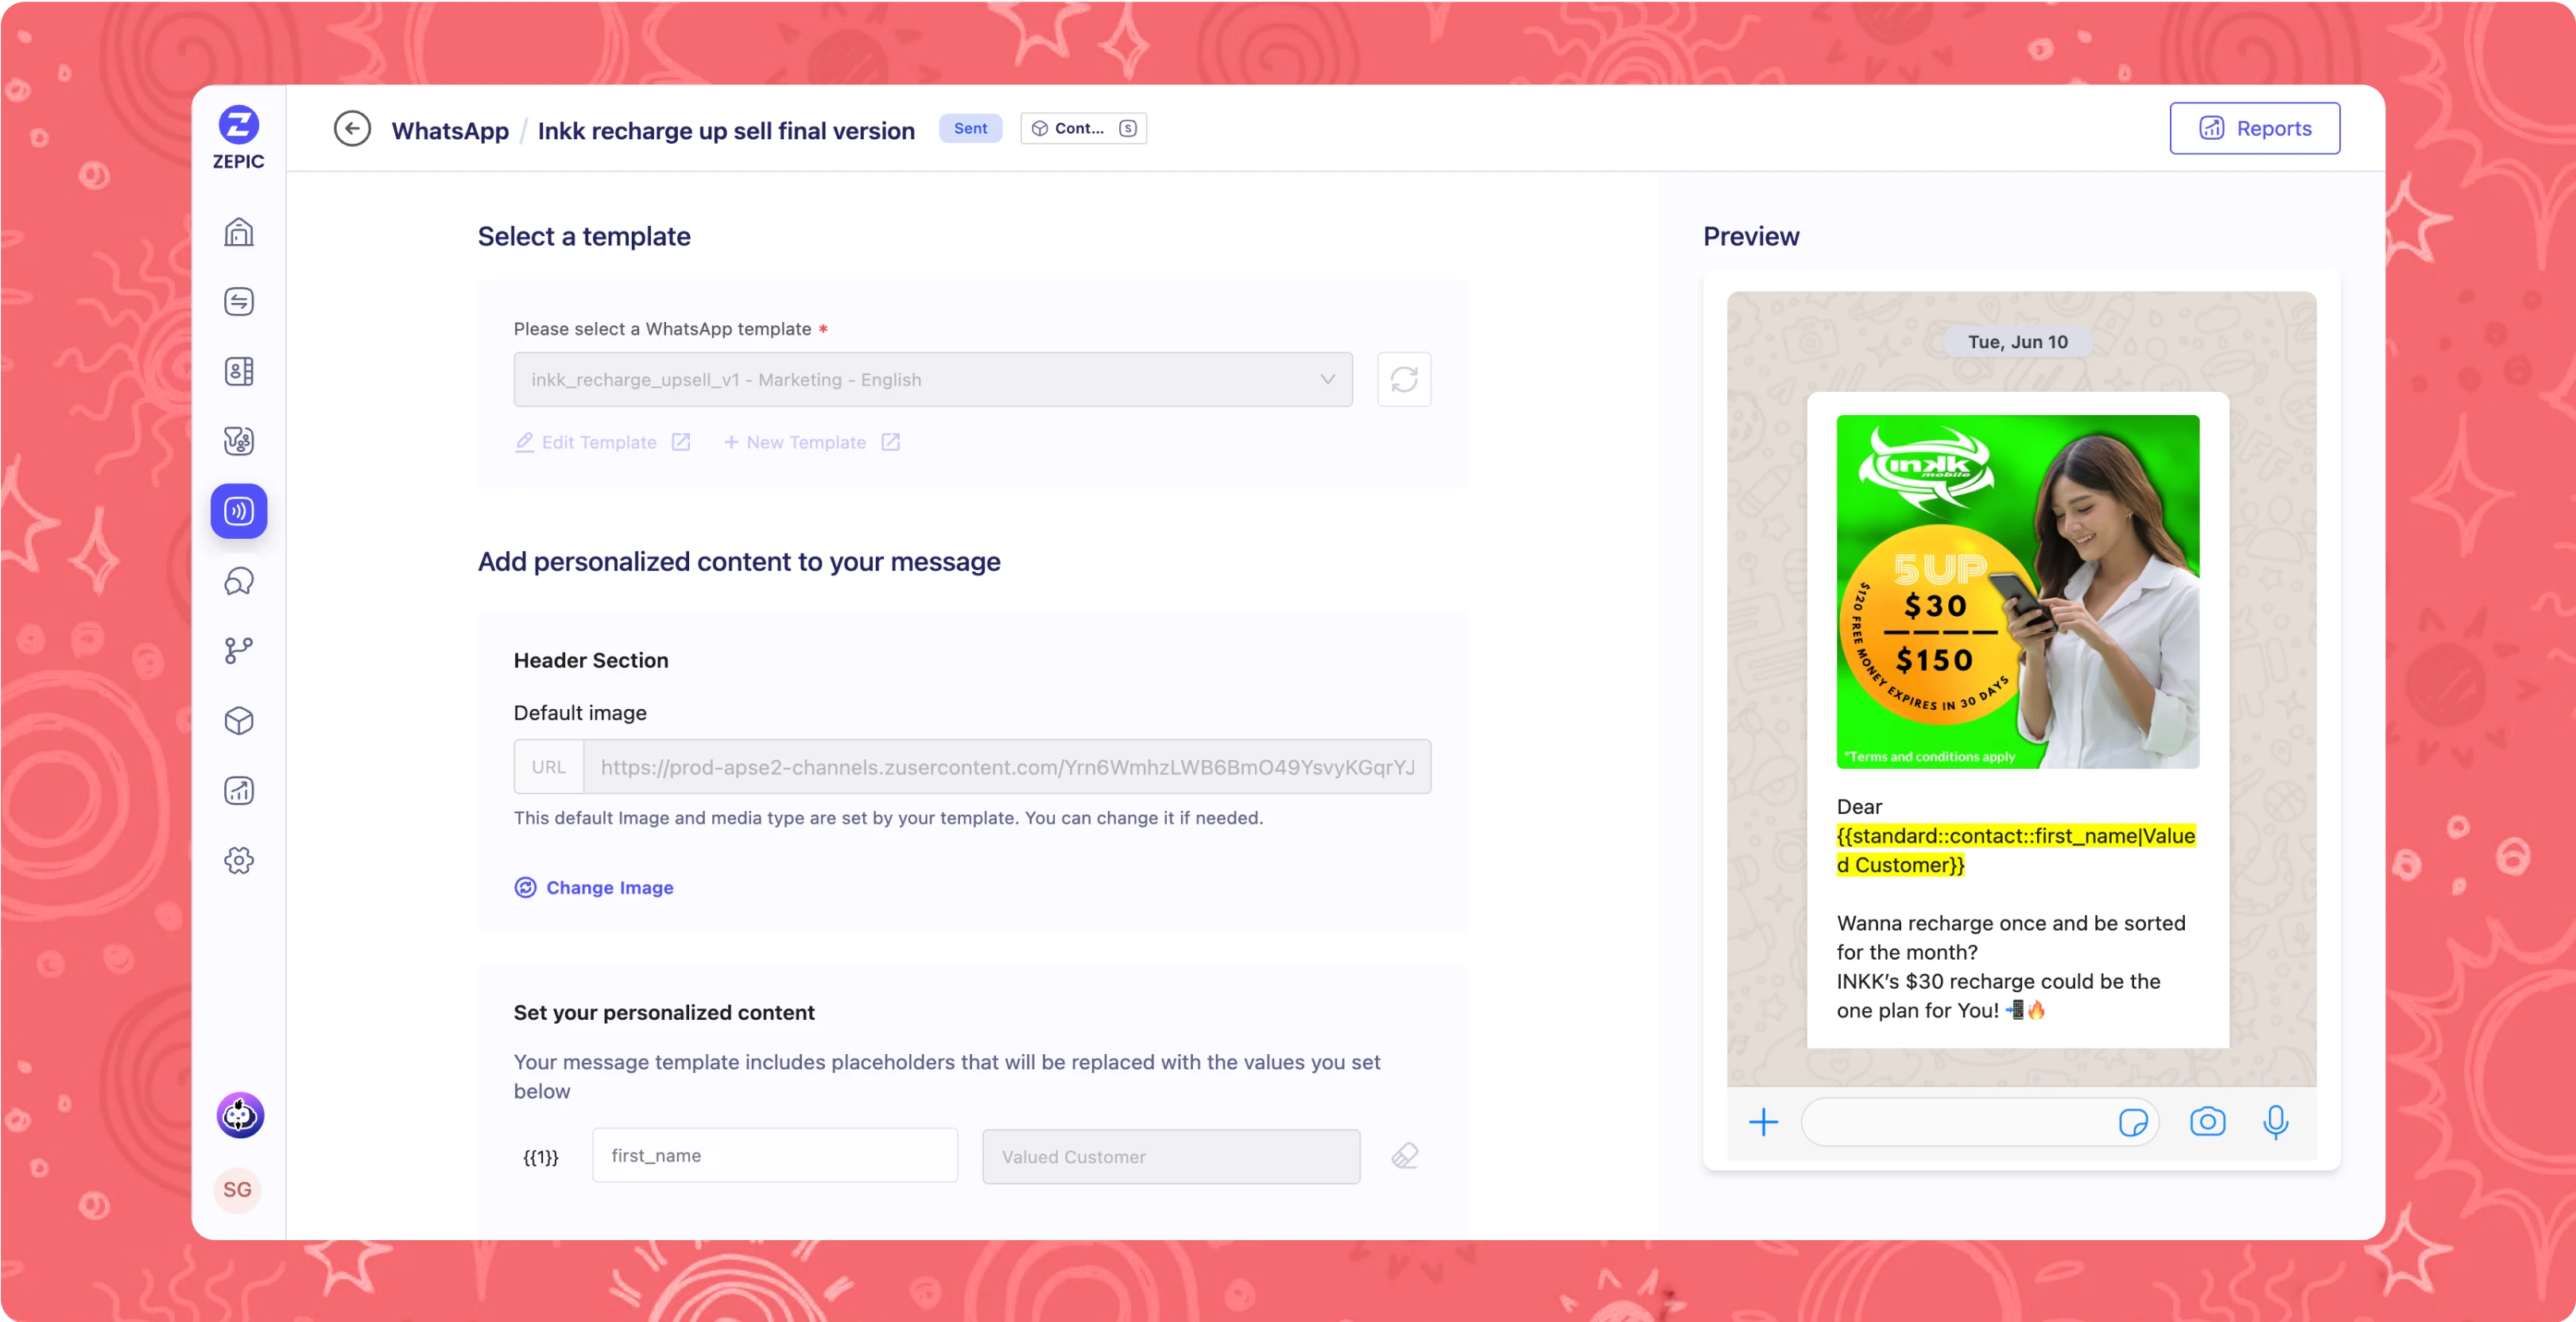Viewport: 2576px width, 1322px height.
Task: Click the Zepic logo
Action: click(238, 138)
